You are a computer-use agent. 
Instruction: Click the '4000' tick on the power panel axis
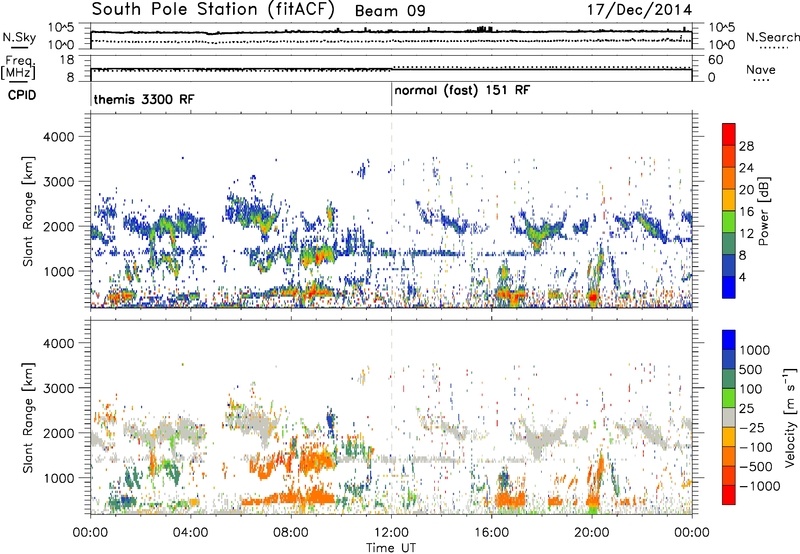58,137
